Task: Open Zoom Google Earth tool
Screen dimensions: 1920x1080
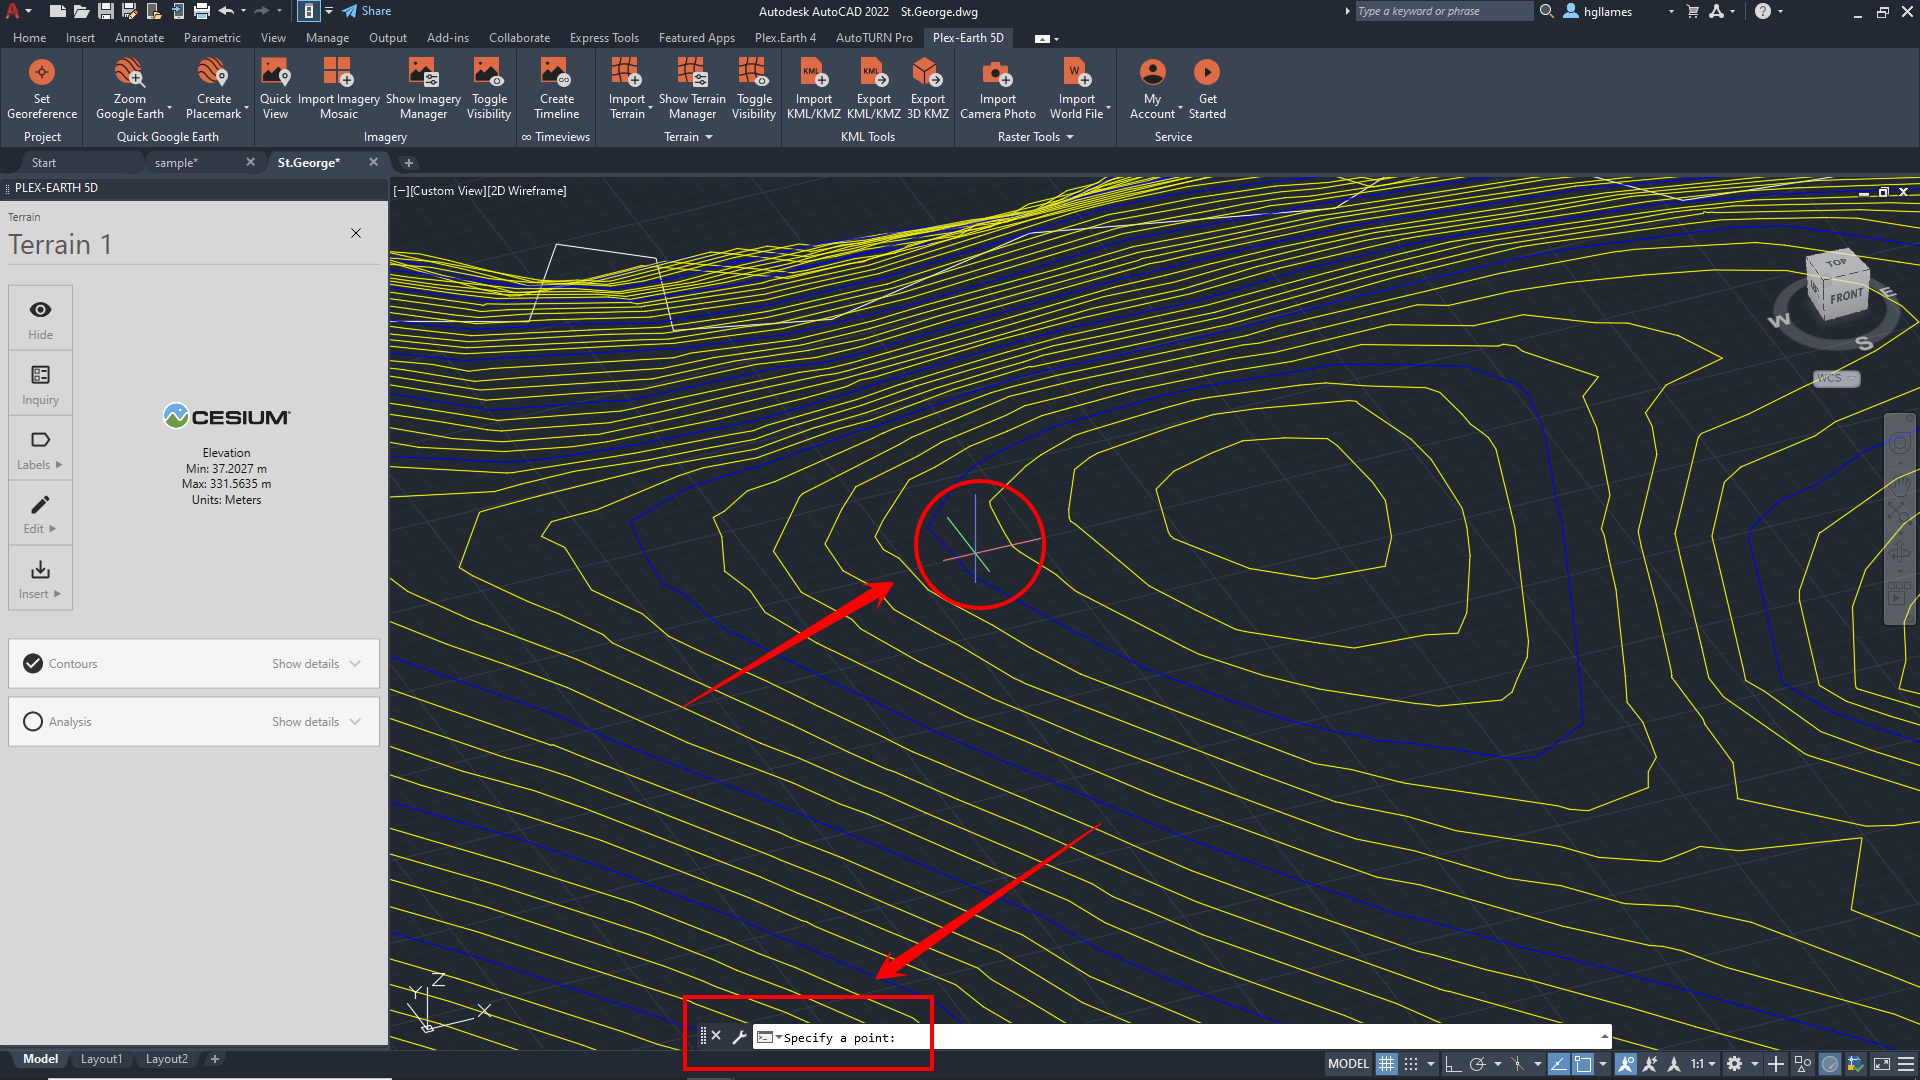Action: coord(130,88)
